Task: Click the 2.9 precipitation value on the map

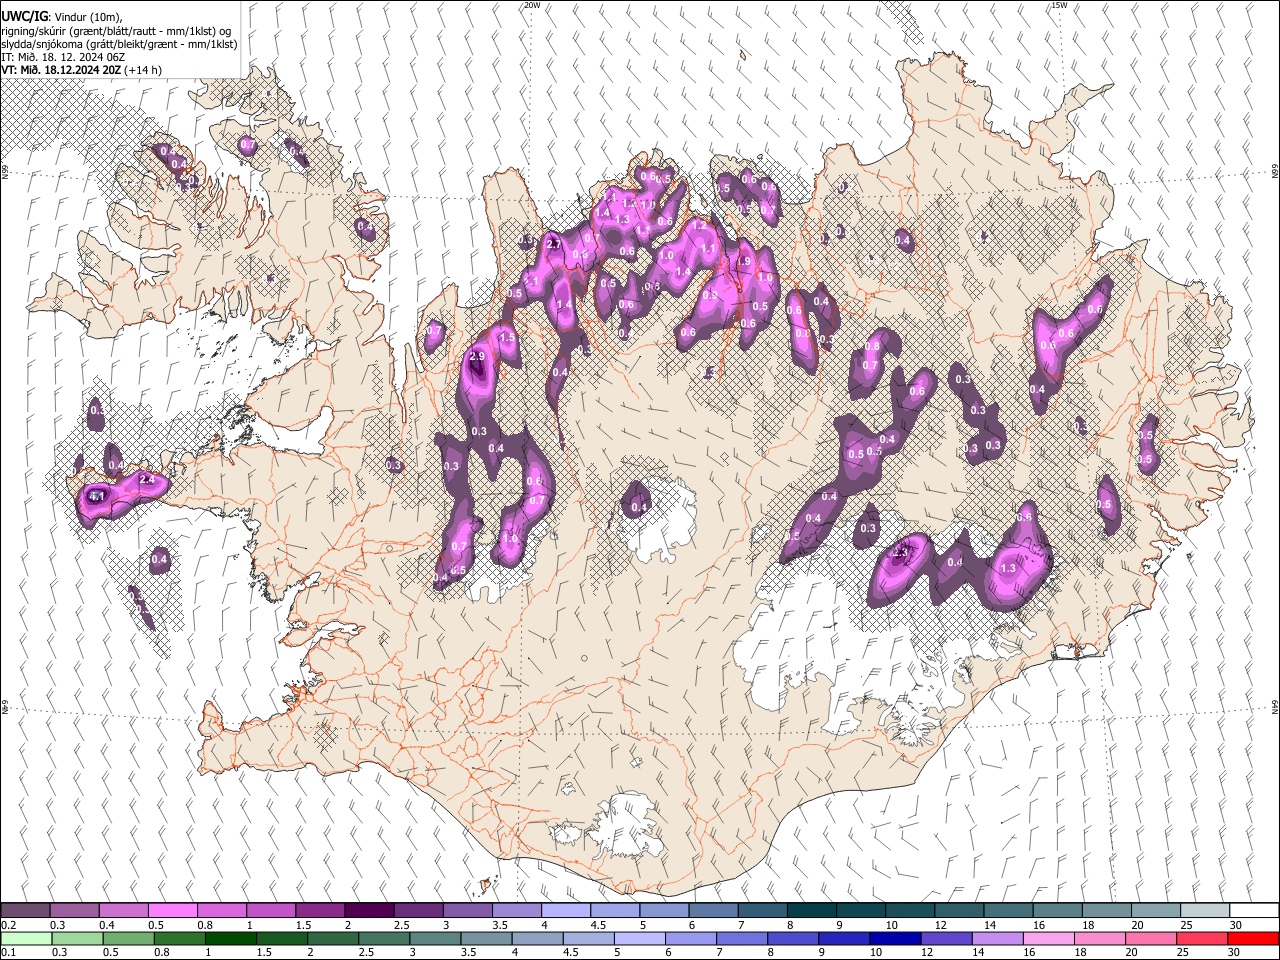Action: click(476, 356)
